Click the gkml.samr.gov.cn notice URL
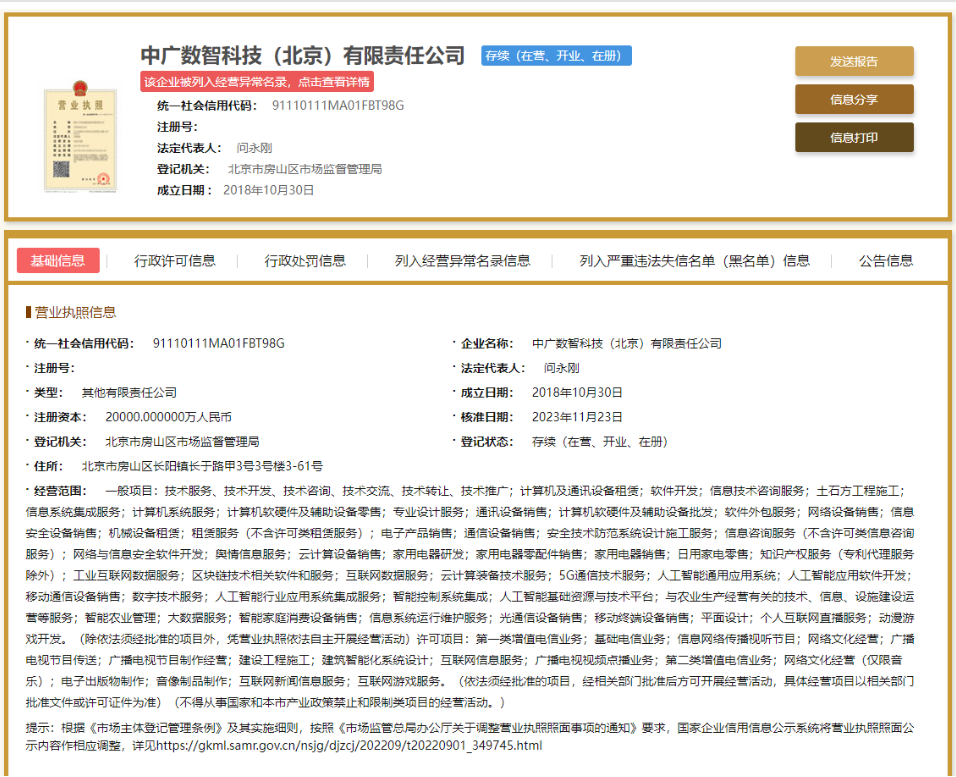956x777 pixels. pos(349,745)
